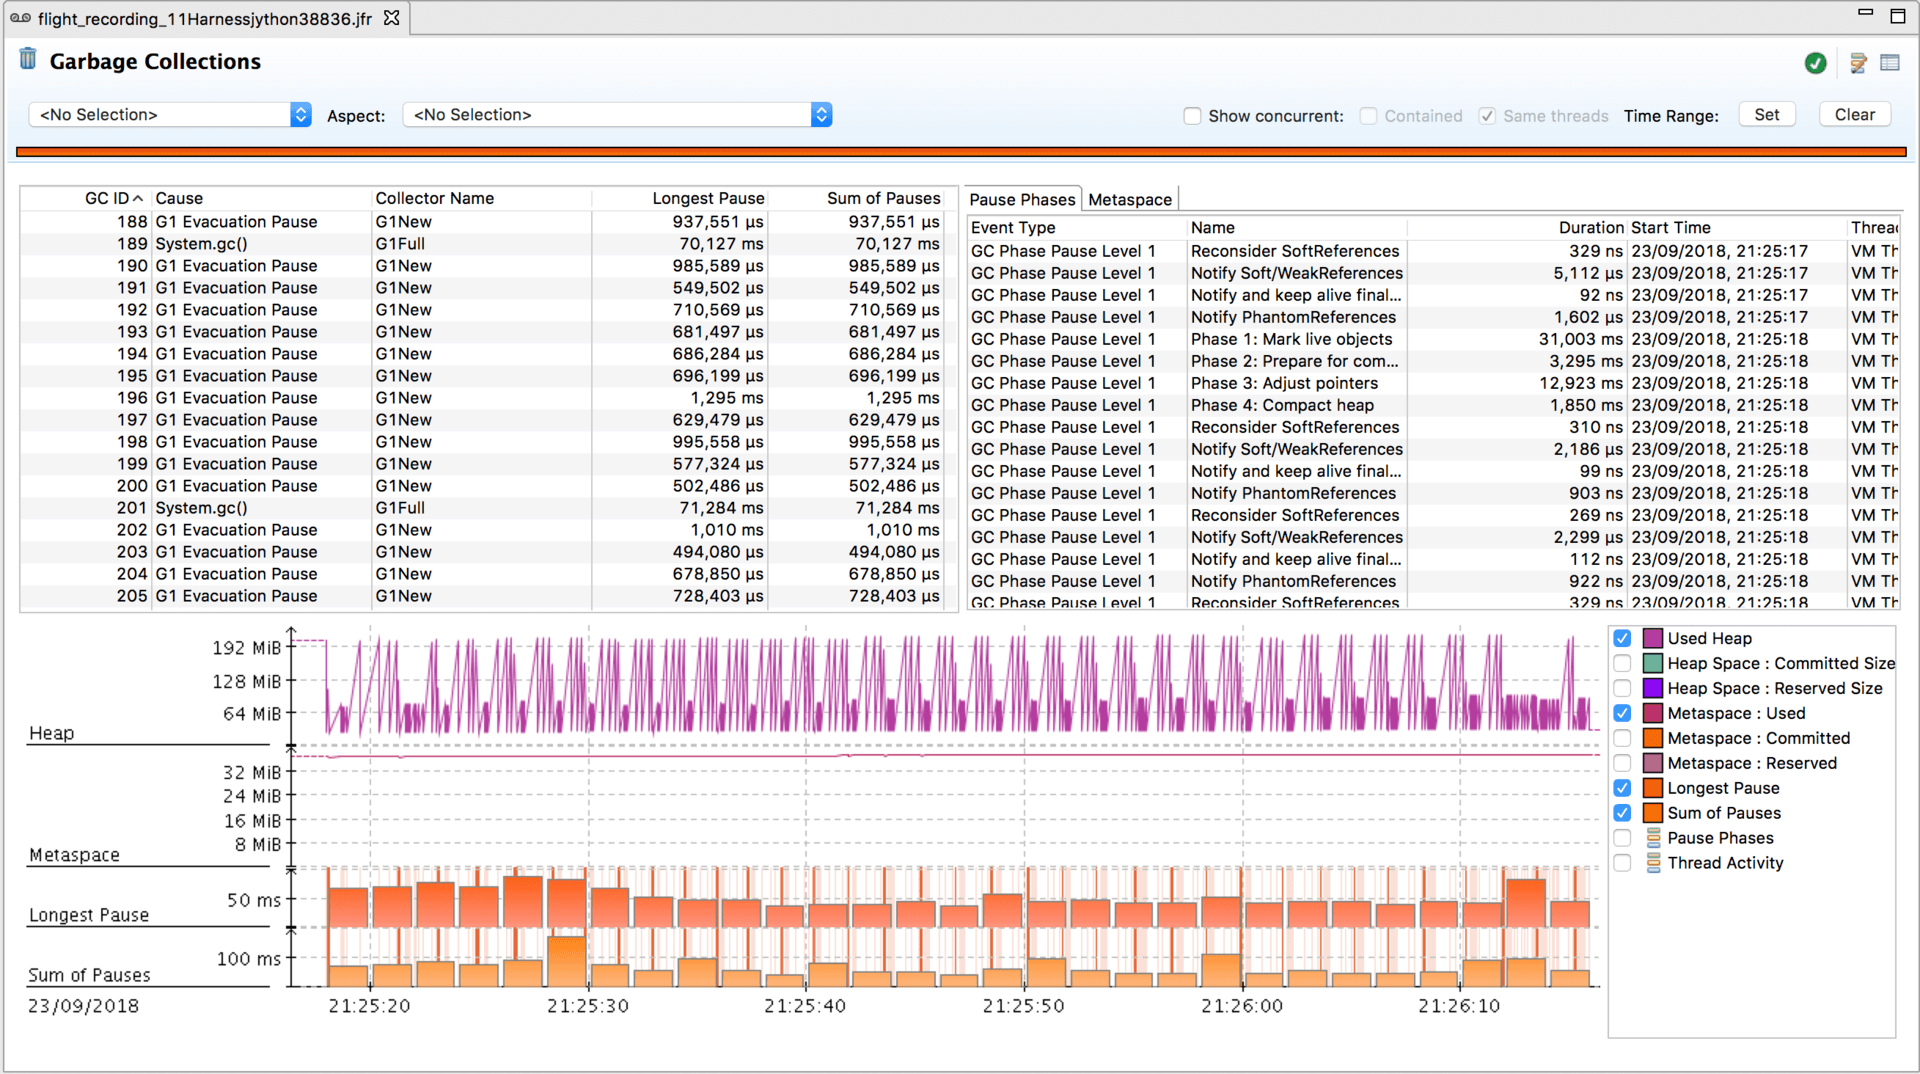The image size is (1920, 1074).
Task: Uncheck the Used Heap checkbox
Action: (1622, 638)
